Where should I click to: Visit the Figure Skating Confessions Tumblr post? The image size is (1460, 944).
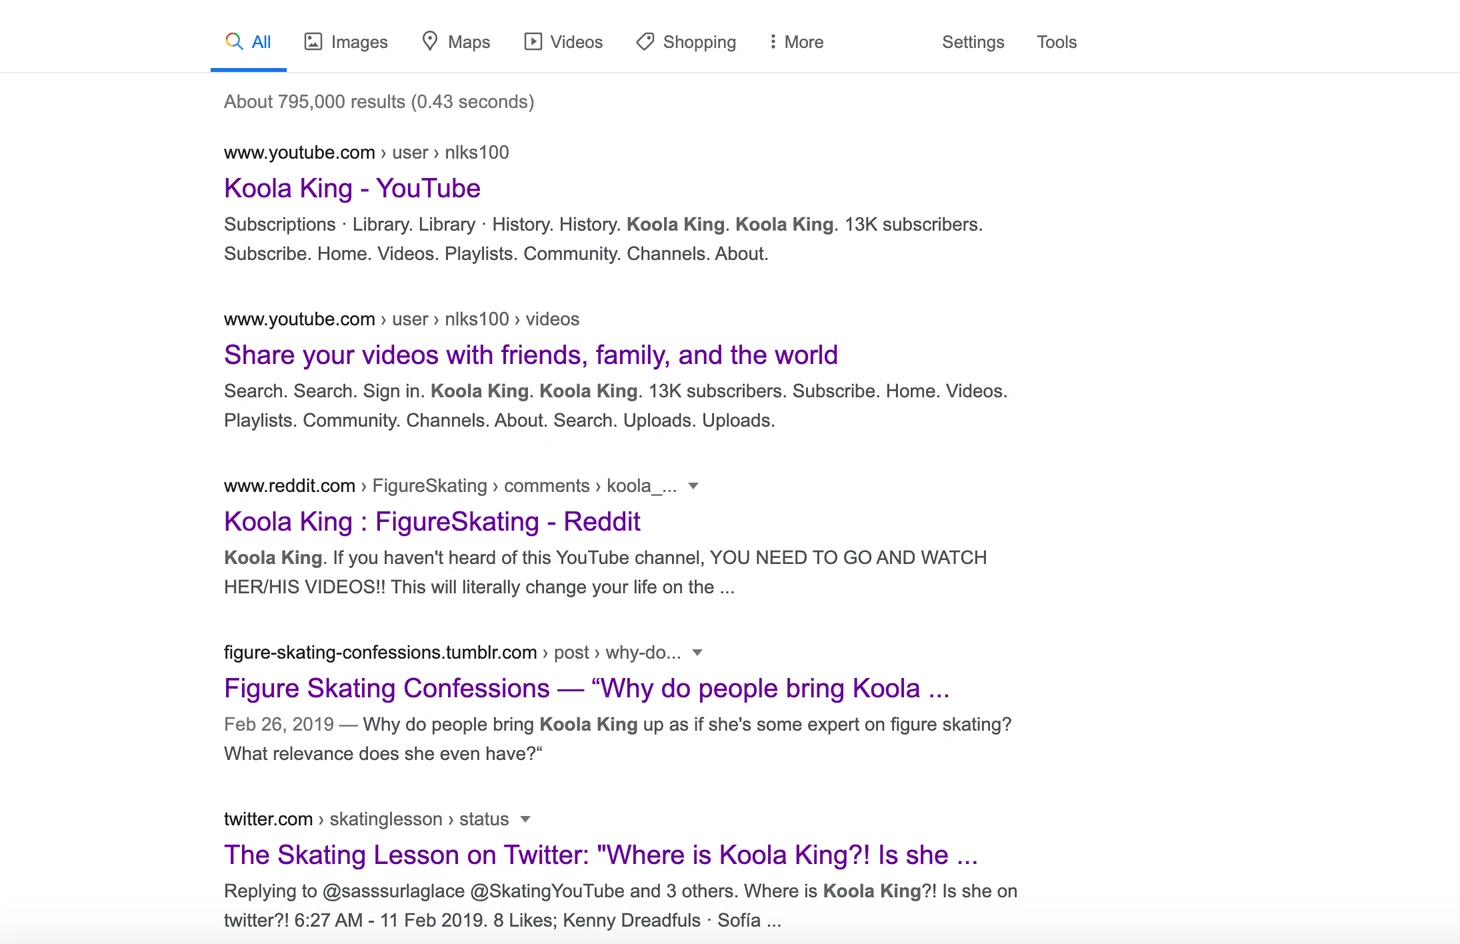pyautogui.click(x=586, y=689)
